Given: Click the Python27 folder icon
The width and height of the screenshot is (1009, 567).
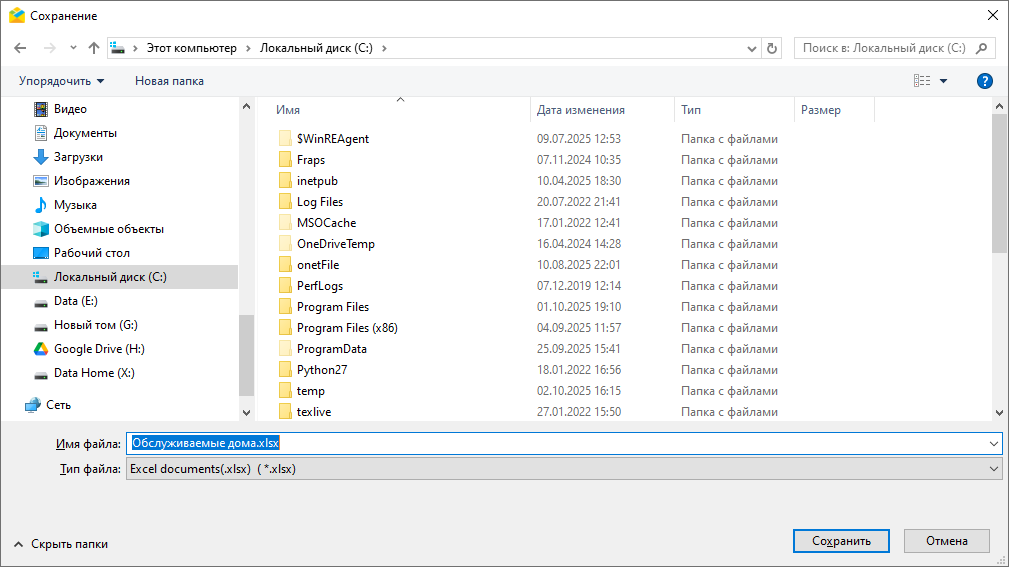Looking at the screenshot, I should (285, 370).
